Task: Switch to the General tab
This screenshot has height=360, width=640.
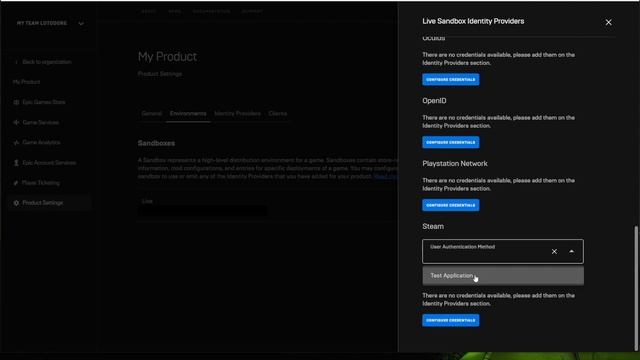Action: (151, 113)
